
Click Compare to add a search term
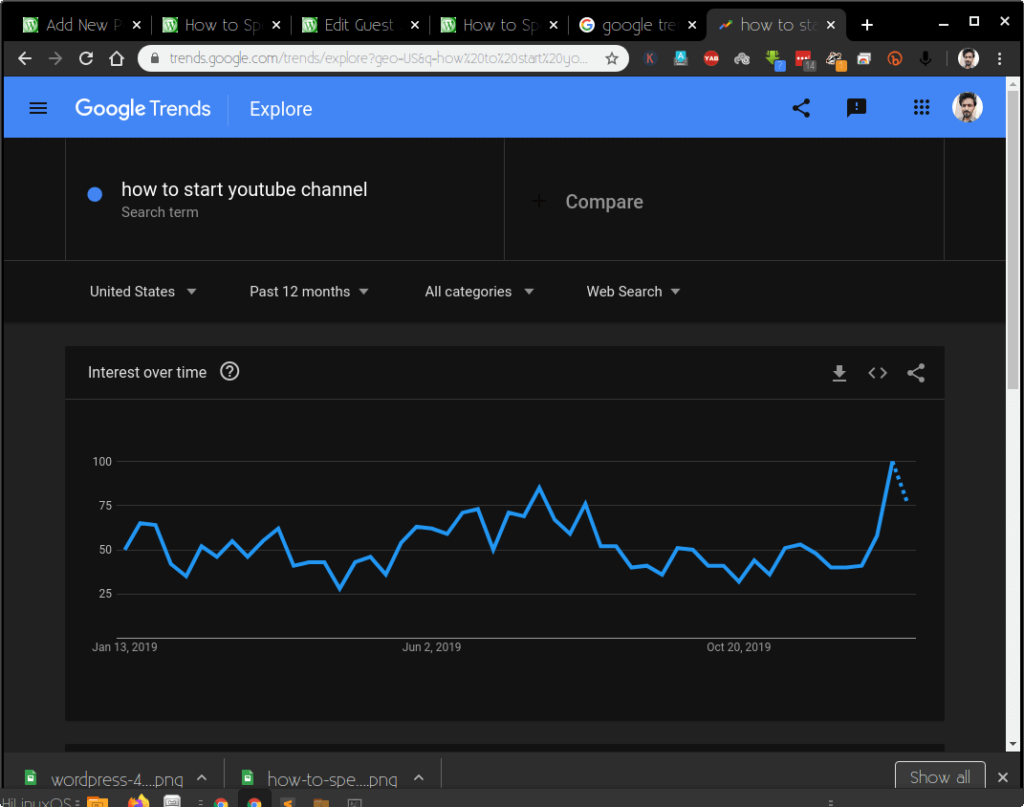pyautogui.click(x=603, y=202)
